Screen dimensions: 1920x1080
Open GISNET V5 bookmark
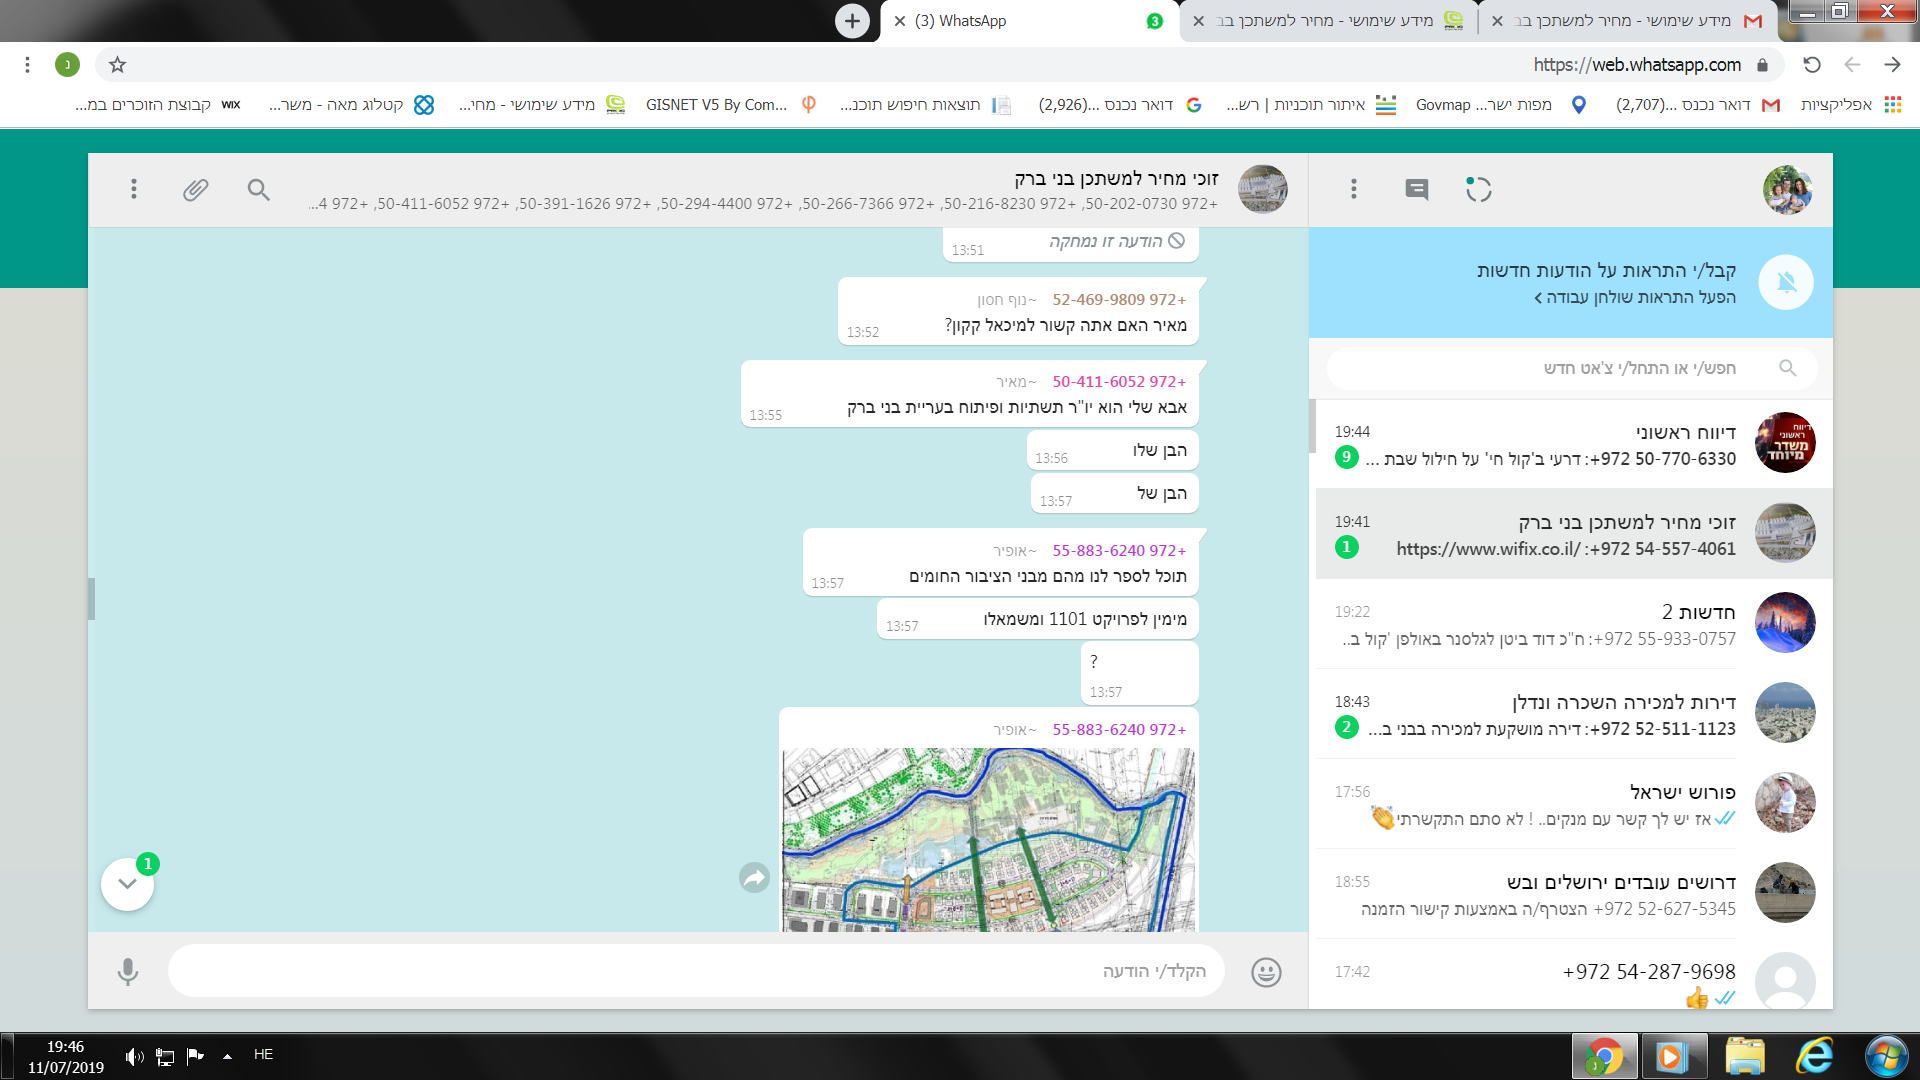(x=716, y=105)
